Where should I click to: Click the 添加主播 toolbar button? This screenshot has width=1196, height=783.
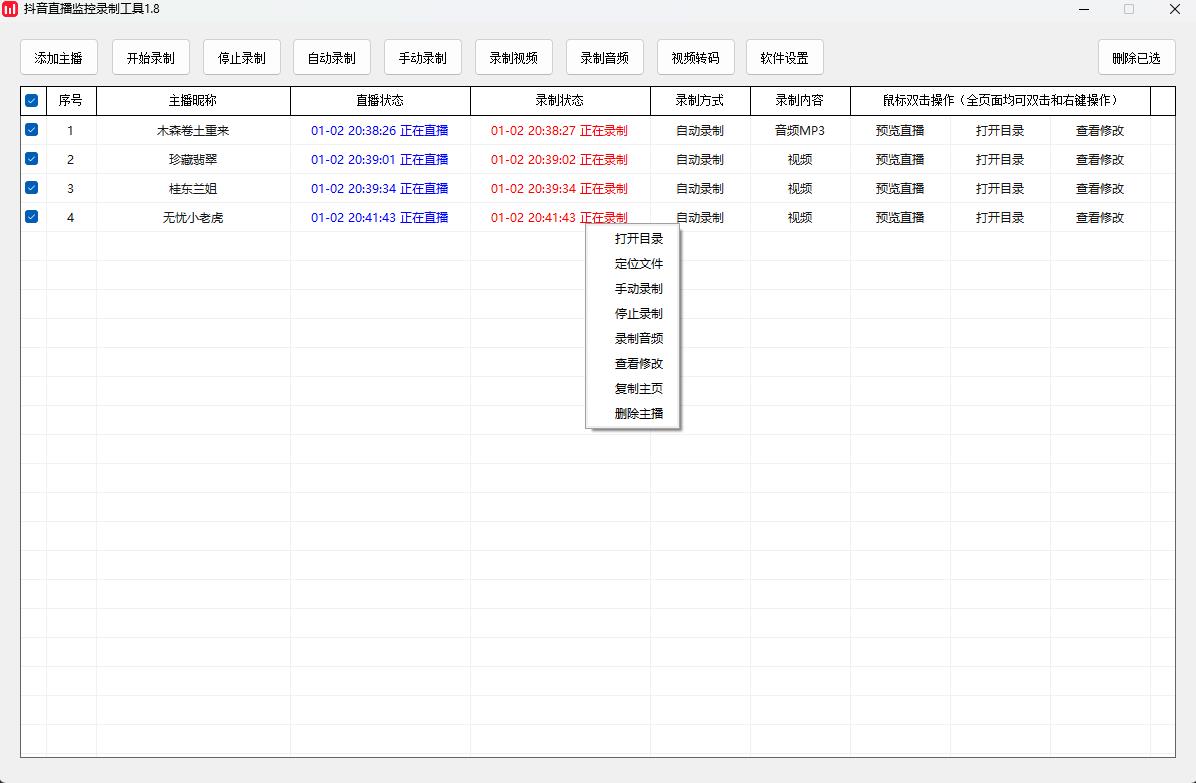(x=59, y=58)
